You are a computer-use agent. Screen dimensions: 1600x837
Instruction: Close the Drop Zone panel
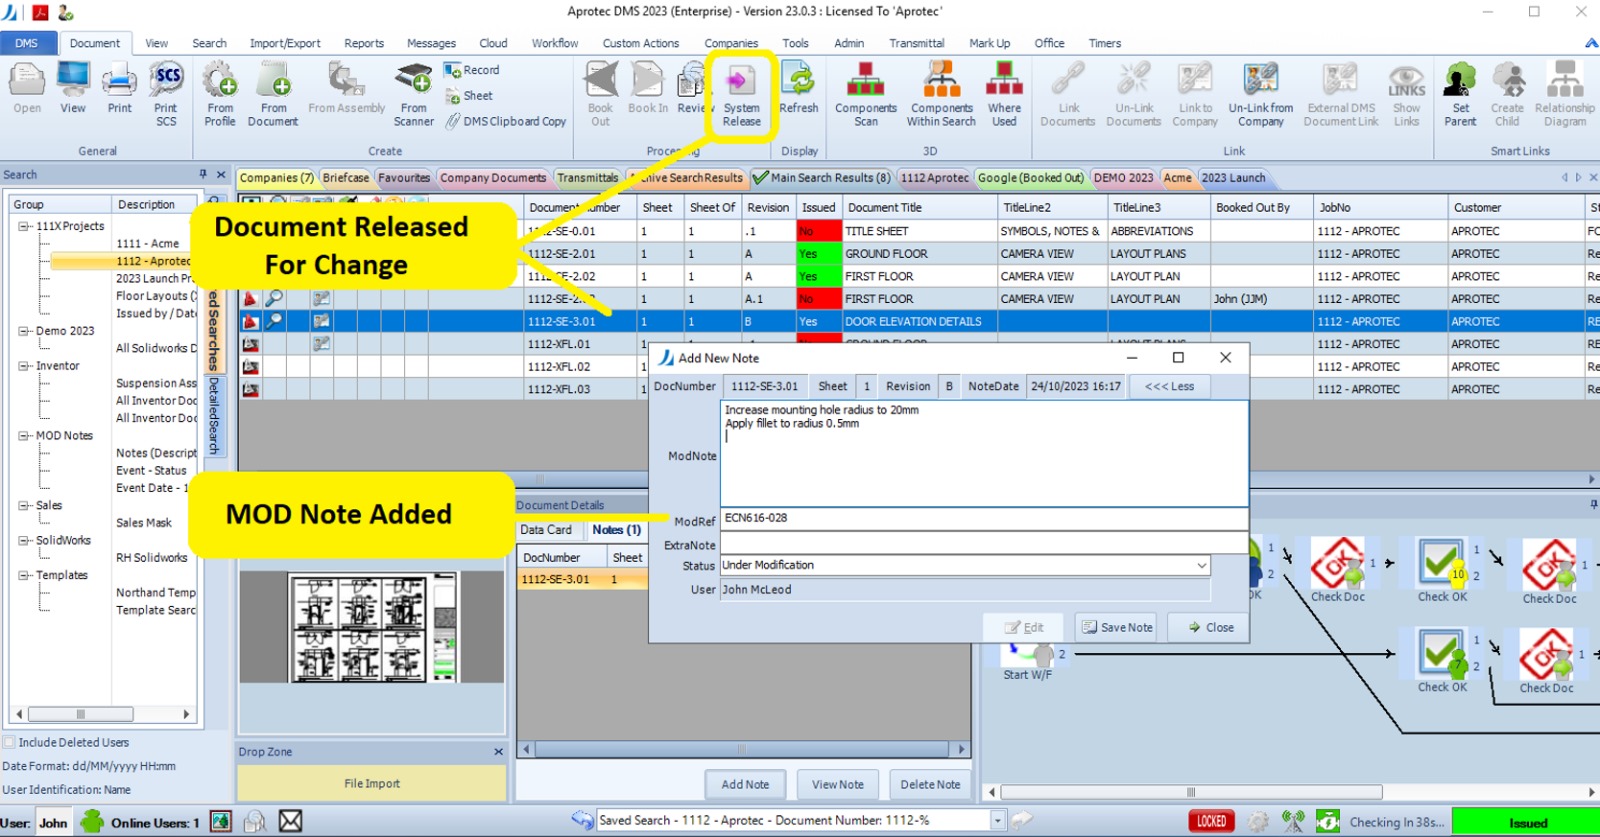click(x=498, y=752)
